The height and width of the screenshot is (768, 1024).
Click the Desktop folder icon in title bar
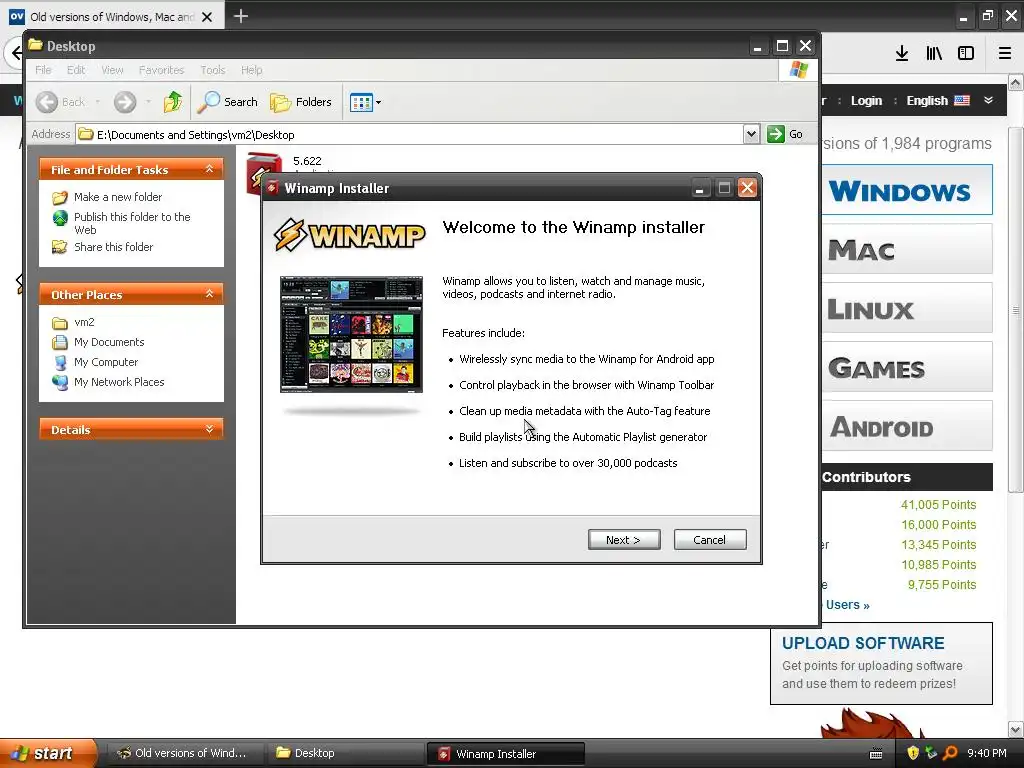(35, 46)
